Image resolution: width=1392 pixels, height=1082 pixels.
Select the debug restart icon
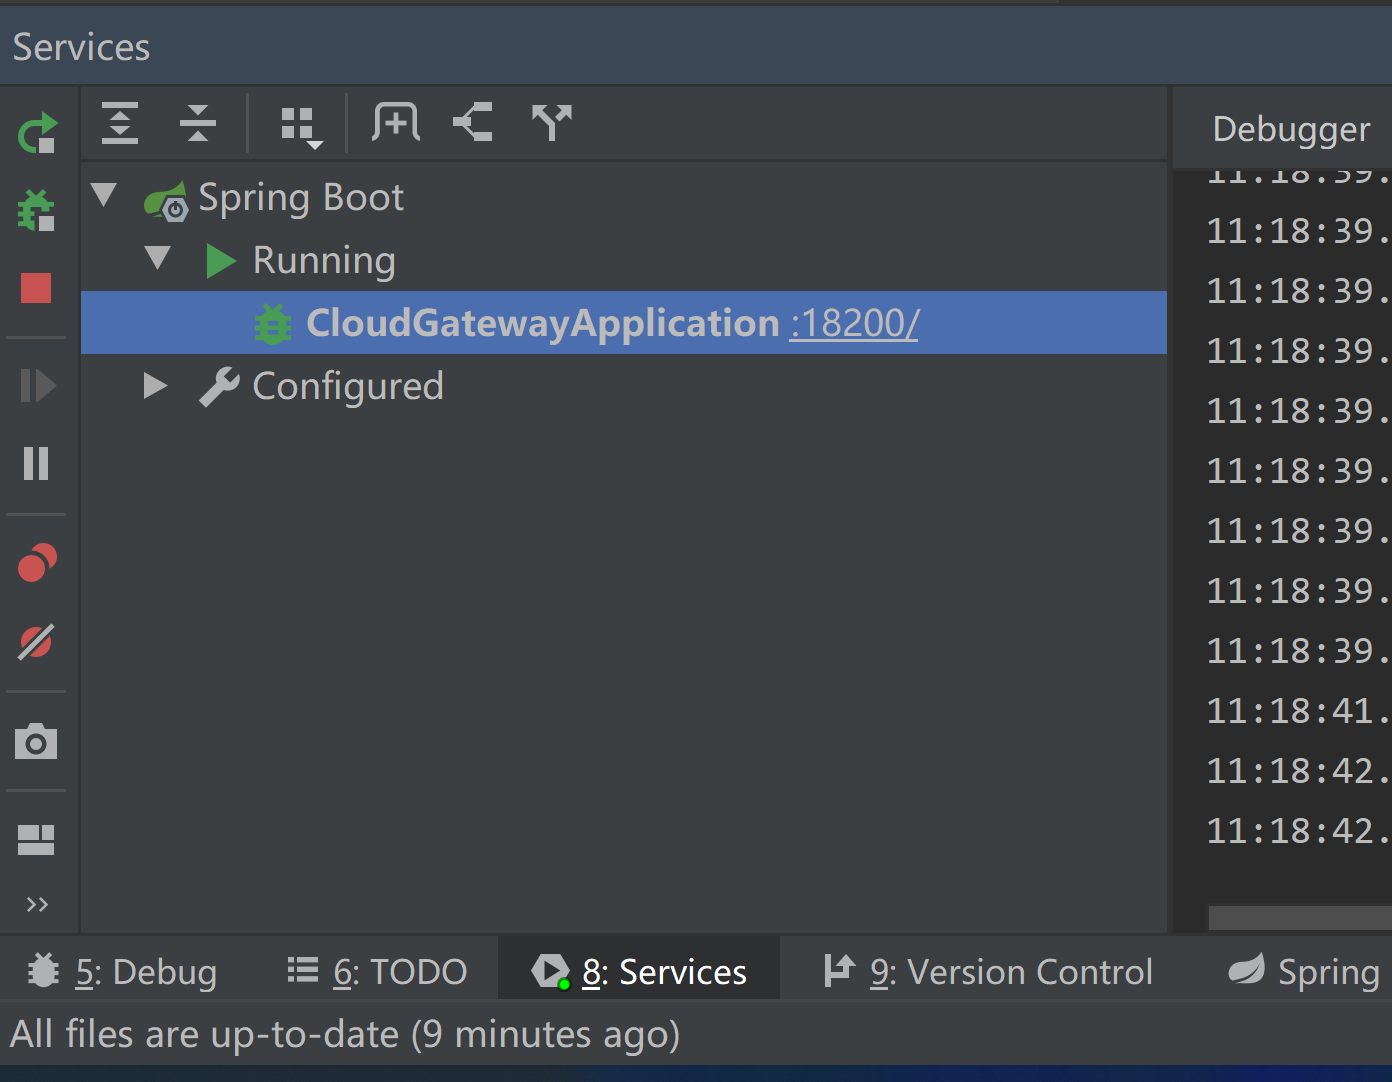[37, 211]
